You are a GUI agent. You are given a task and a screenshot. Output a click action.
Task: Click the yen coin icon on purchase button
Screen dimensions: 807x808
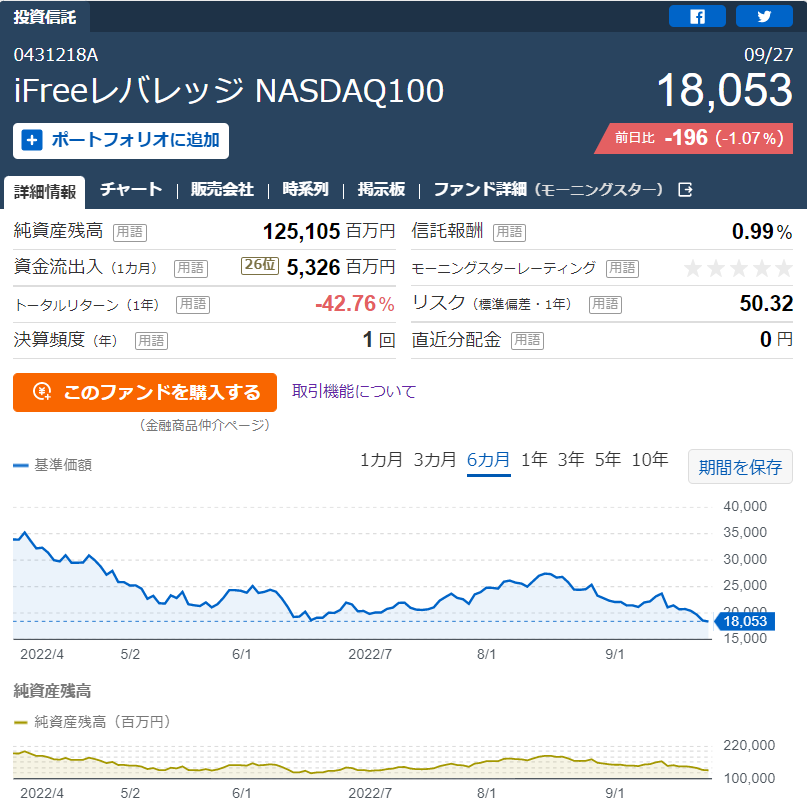click(x=42, y=392)
